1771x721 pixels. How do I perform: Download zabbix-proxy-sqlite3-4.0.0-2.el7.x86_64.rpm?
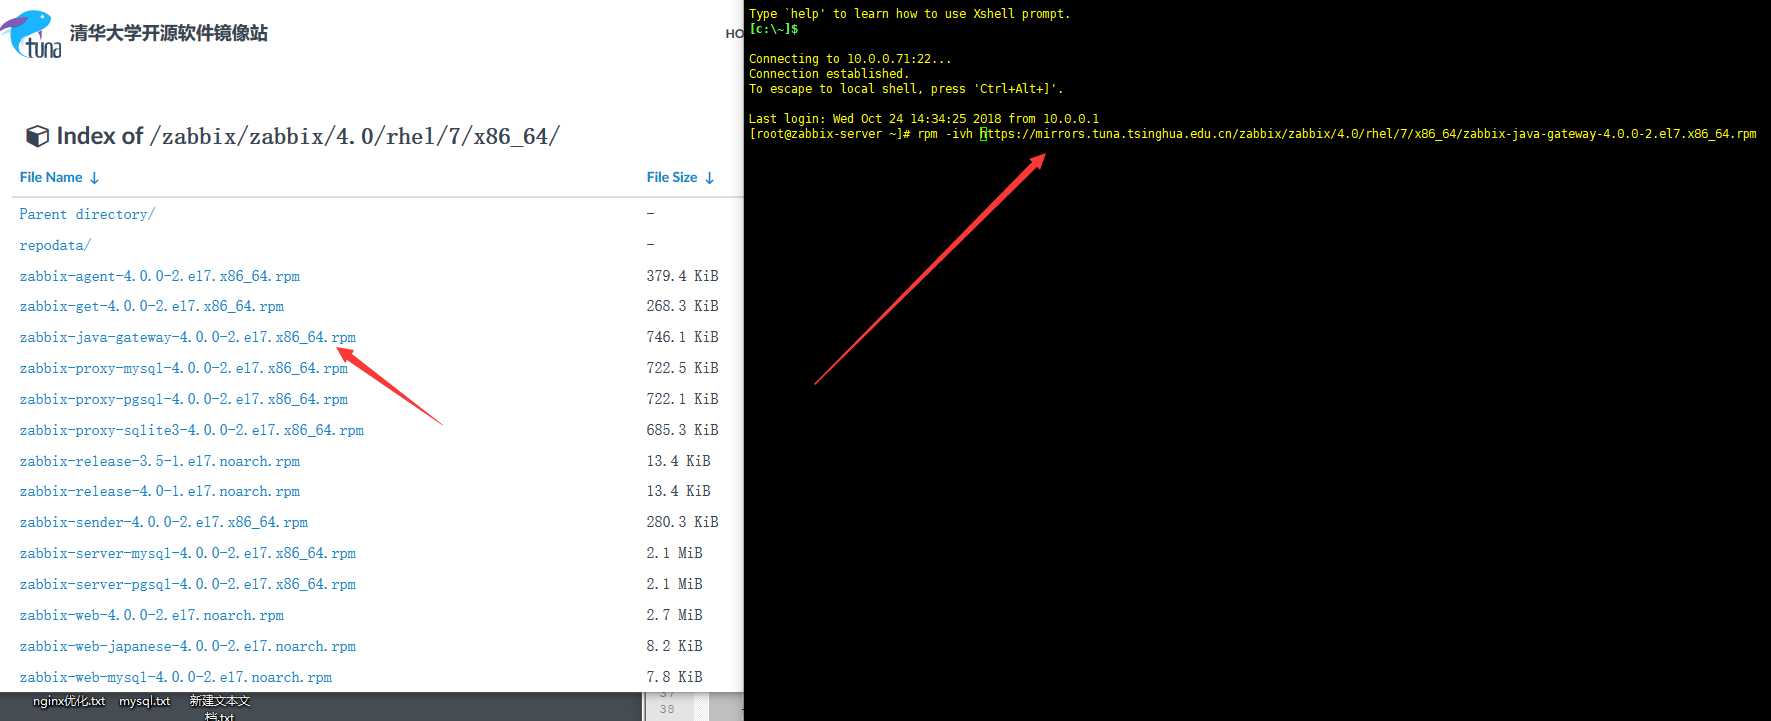click(192, 430)
